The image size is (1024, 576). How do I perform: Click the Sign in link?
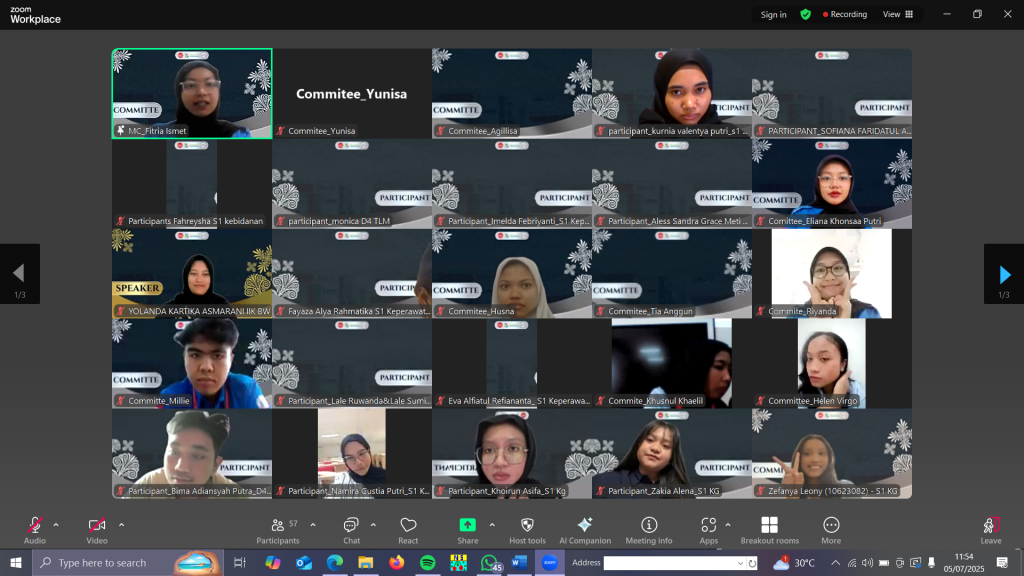[773, 15]
